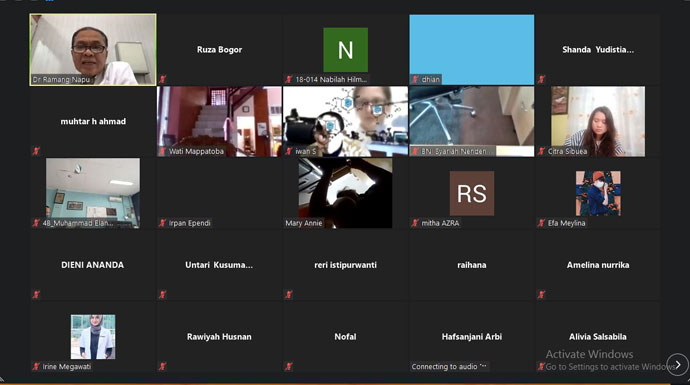Click muted mic icon on DIENI ANANDA tile
690x385 pixels.
point(37,294)
